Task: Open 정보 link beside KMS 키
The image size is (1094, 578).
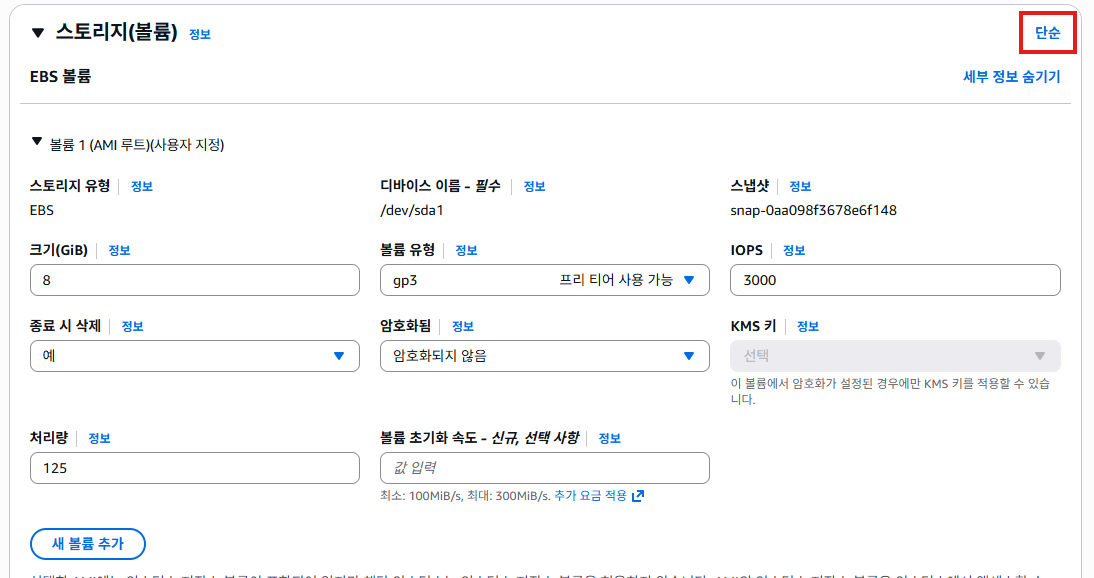Action: click(807, 326)
